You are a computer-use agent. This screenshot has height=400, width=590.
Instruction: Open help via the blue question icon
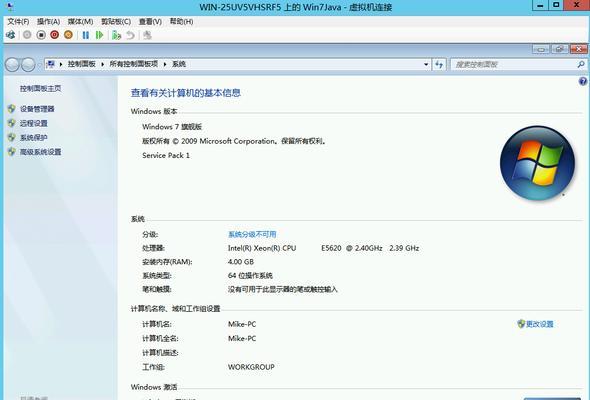tap(583, 81)
